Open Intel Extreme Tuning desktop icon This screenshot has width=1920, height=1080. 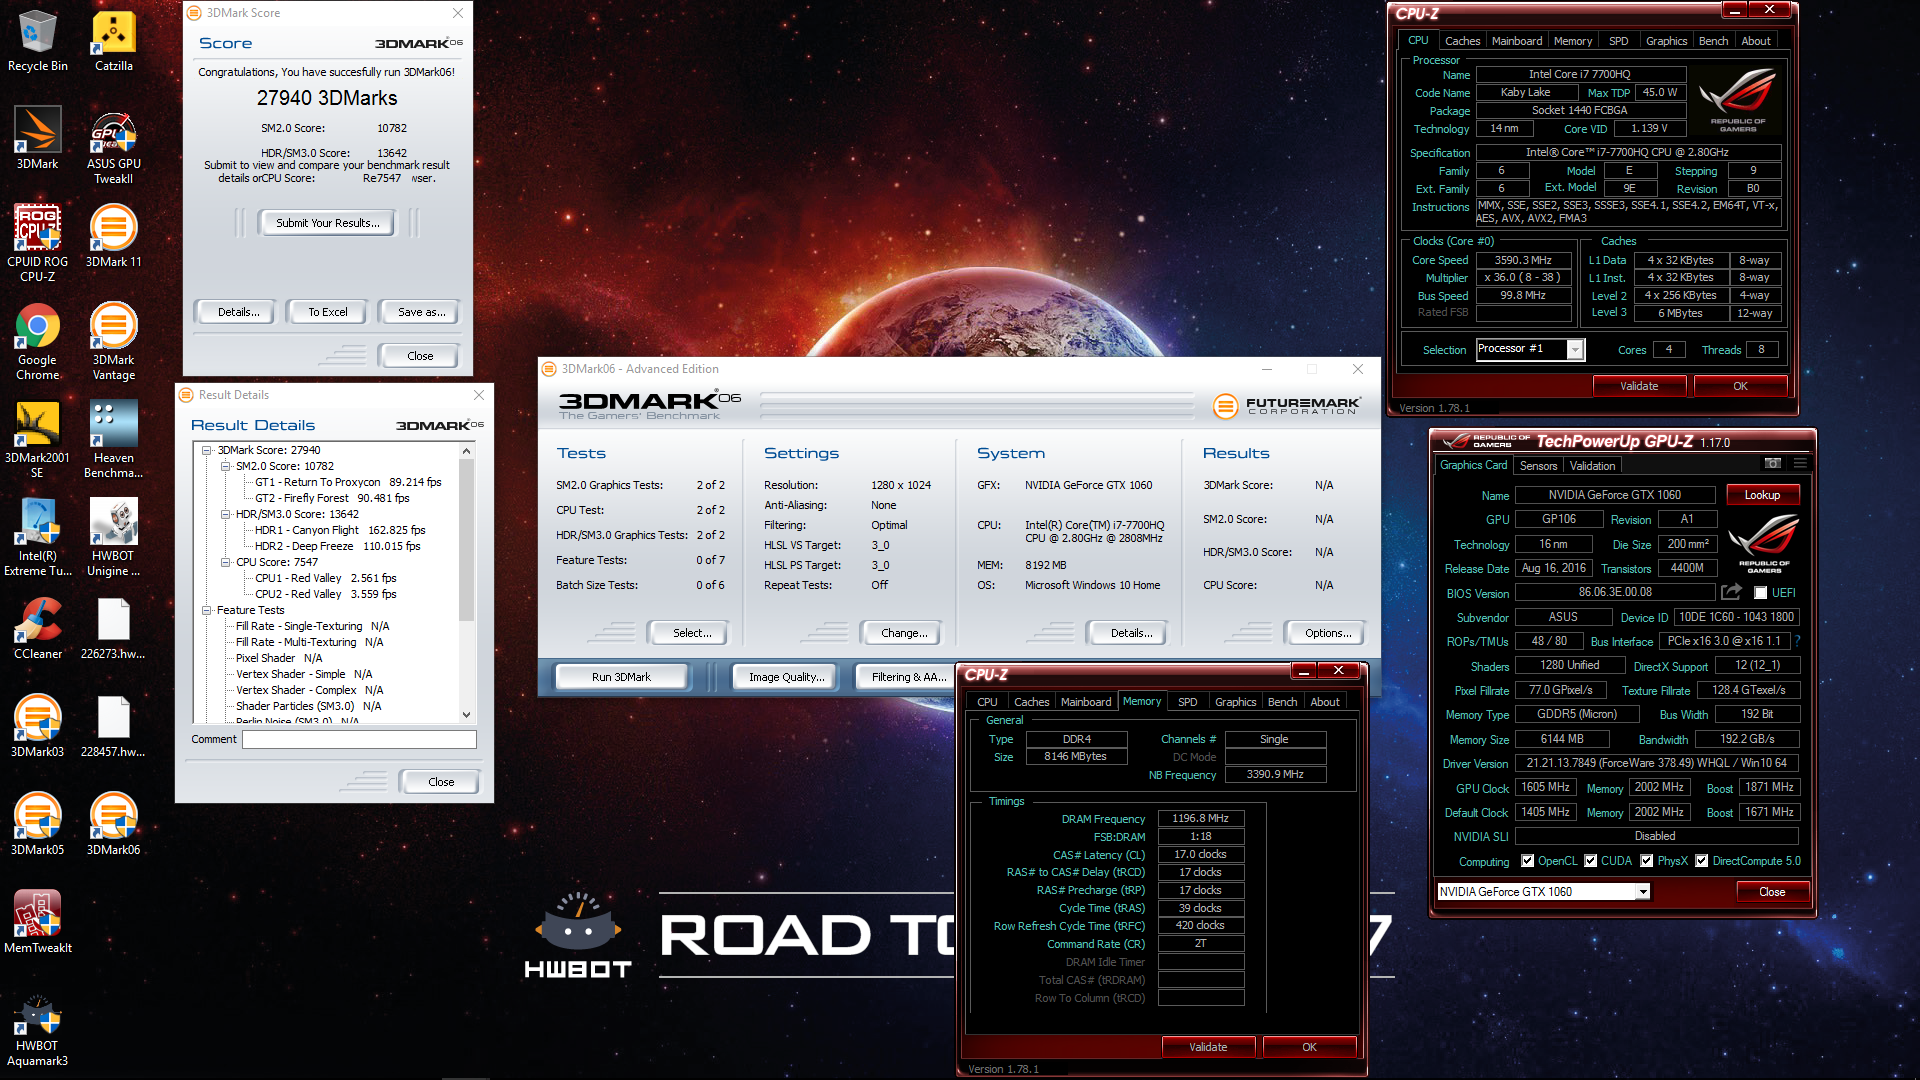tap(37, 537)
